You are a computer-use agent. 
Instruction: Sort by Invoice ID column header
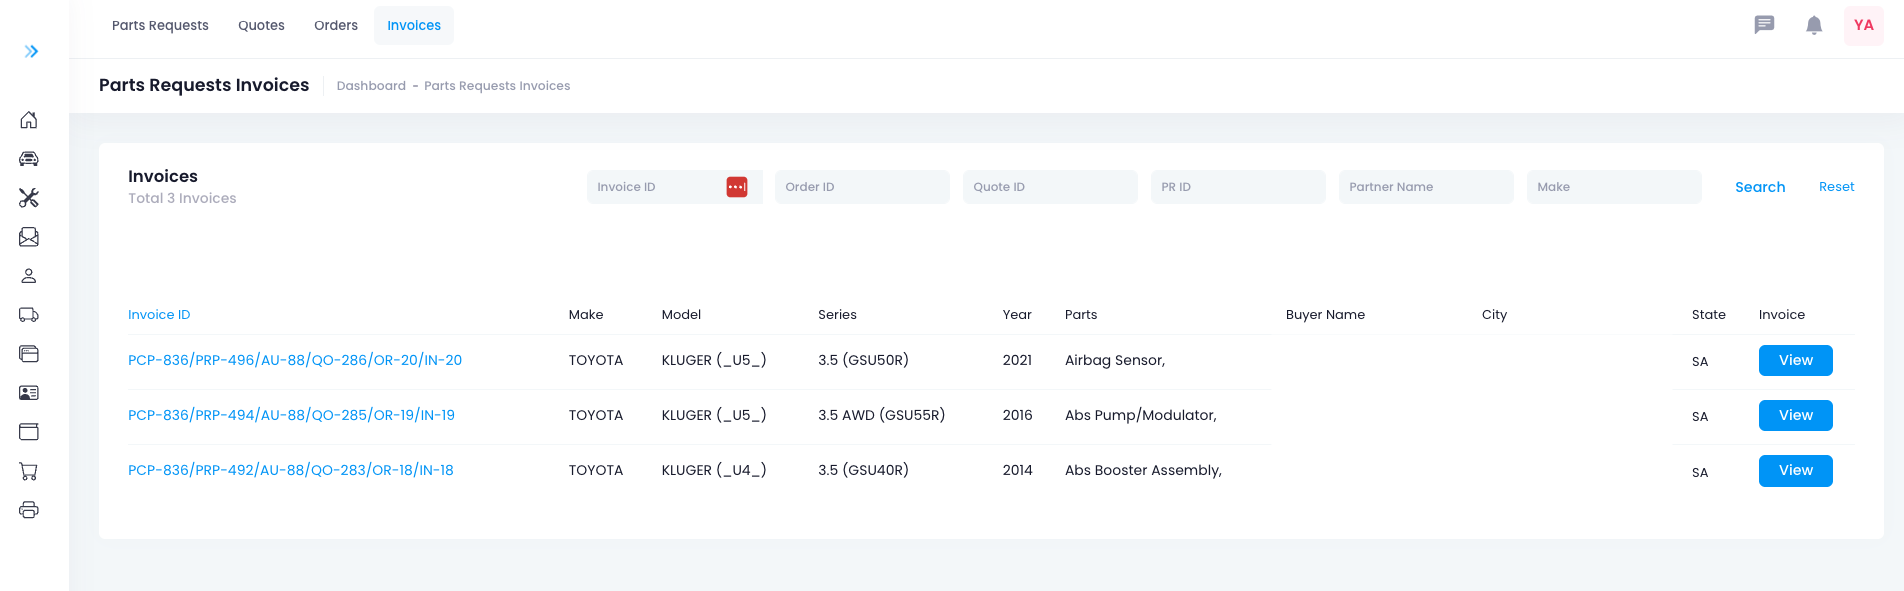pyautogui.click(x=159, y=315)
